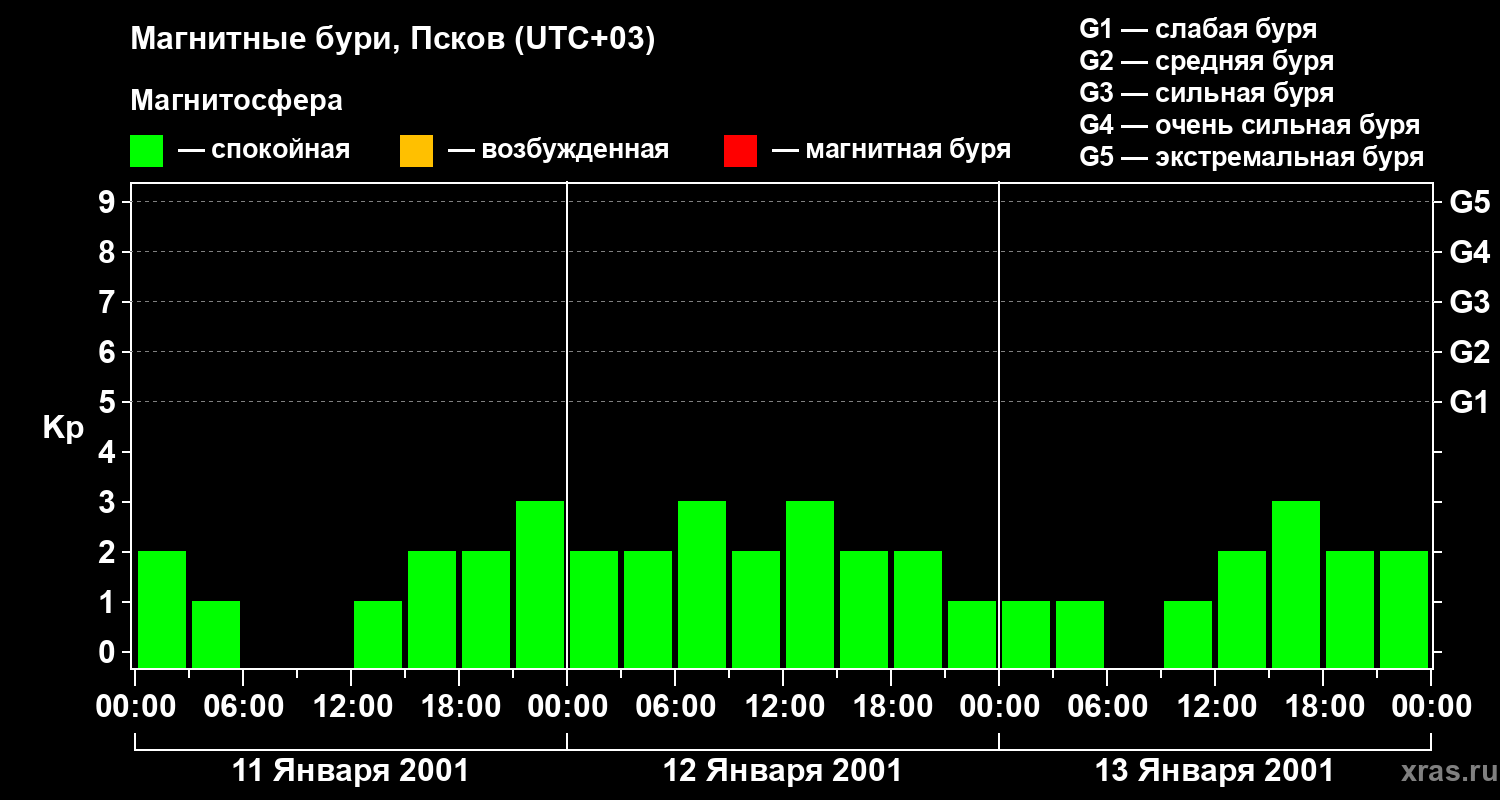Click the '18:00' tick label for 11 January

point(459,707)
